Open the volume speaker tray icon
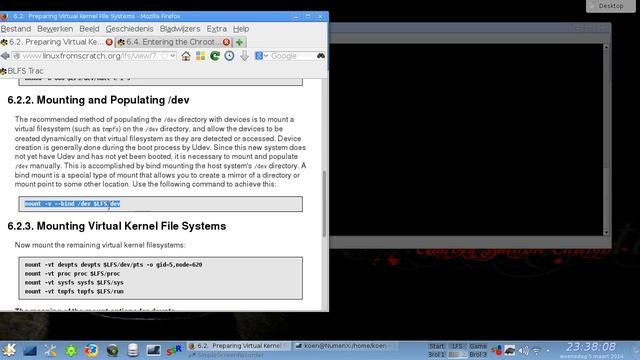The height and width of the screenshot is (360, 640). [x=523, y=350]
